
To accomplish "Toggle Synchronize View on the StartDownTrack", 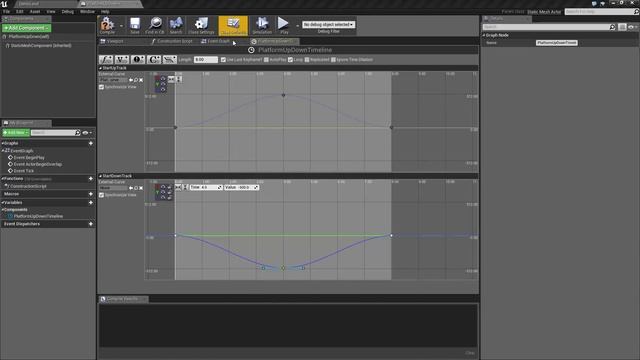I will pyautogui.click(x=101, y=195).
